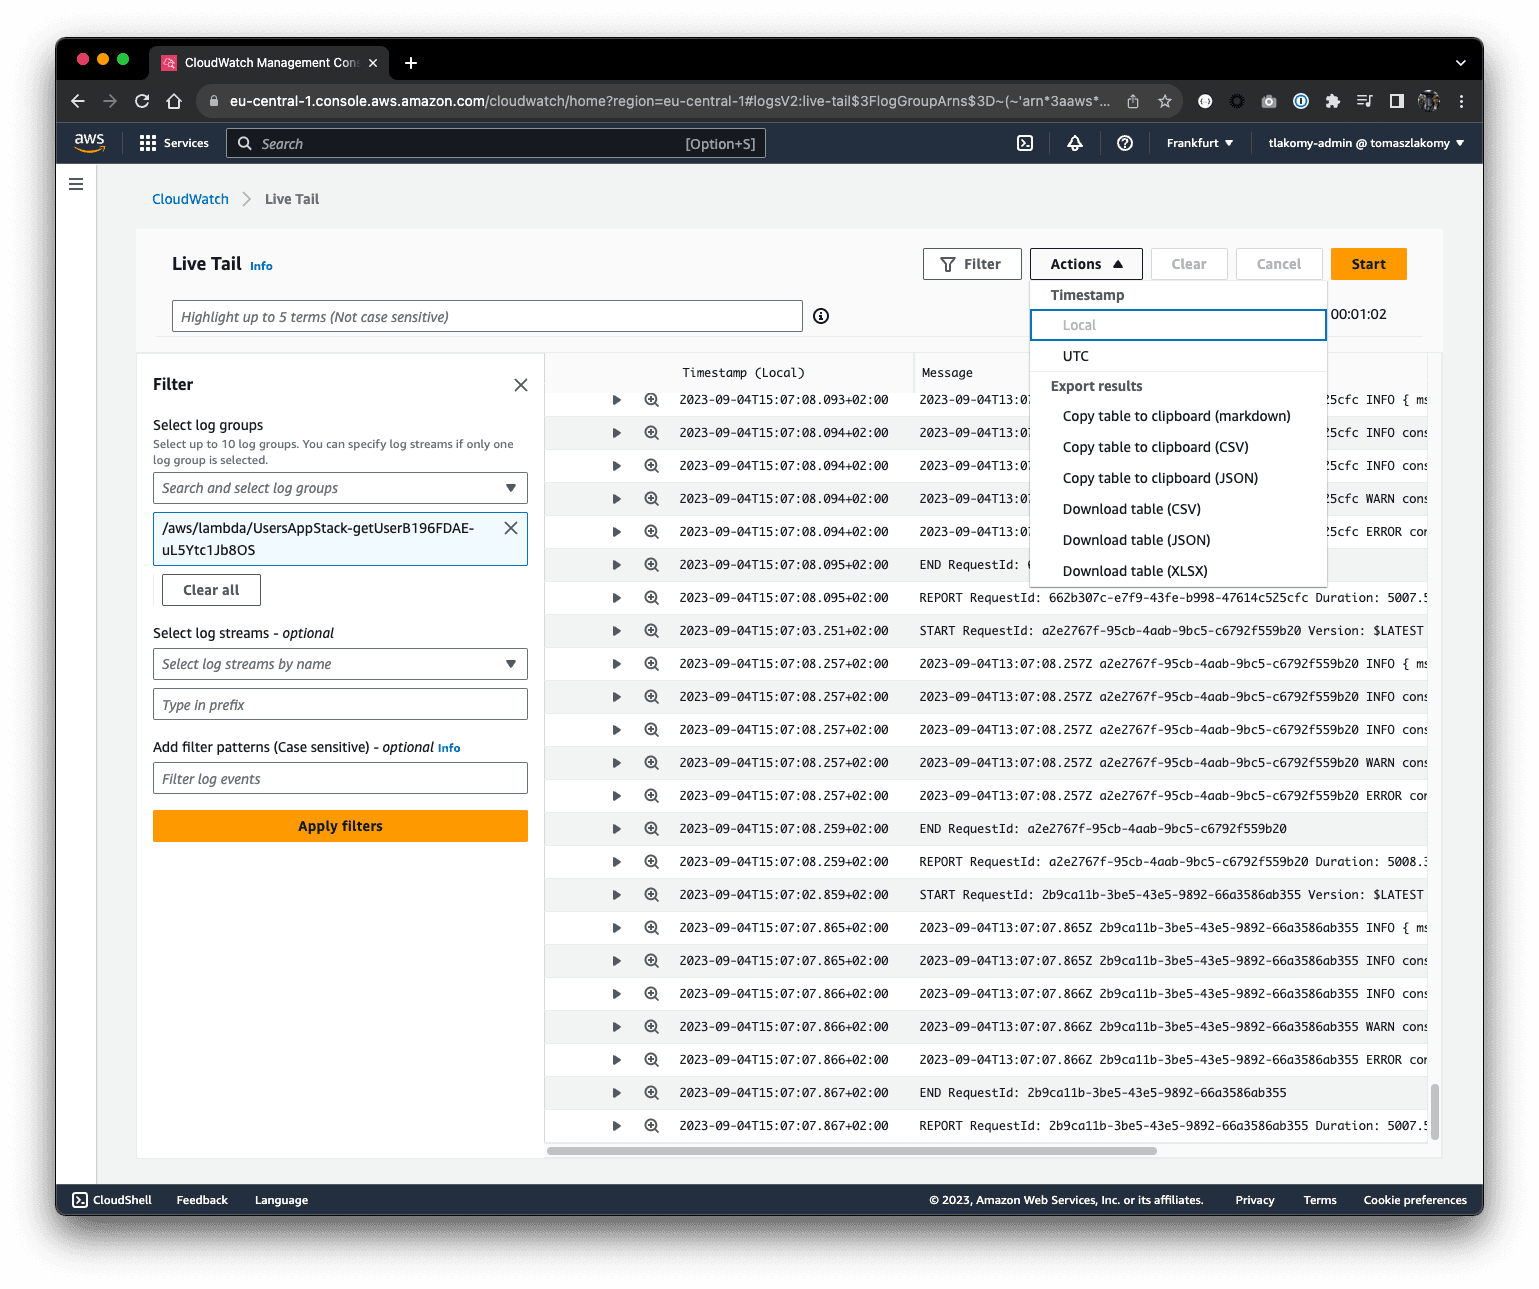1539x1289 pixels.
Task: Close the CloudWatch Management Console tab
Action: pos(373,63)
